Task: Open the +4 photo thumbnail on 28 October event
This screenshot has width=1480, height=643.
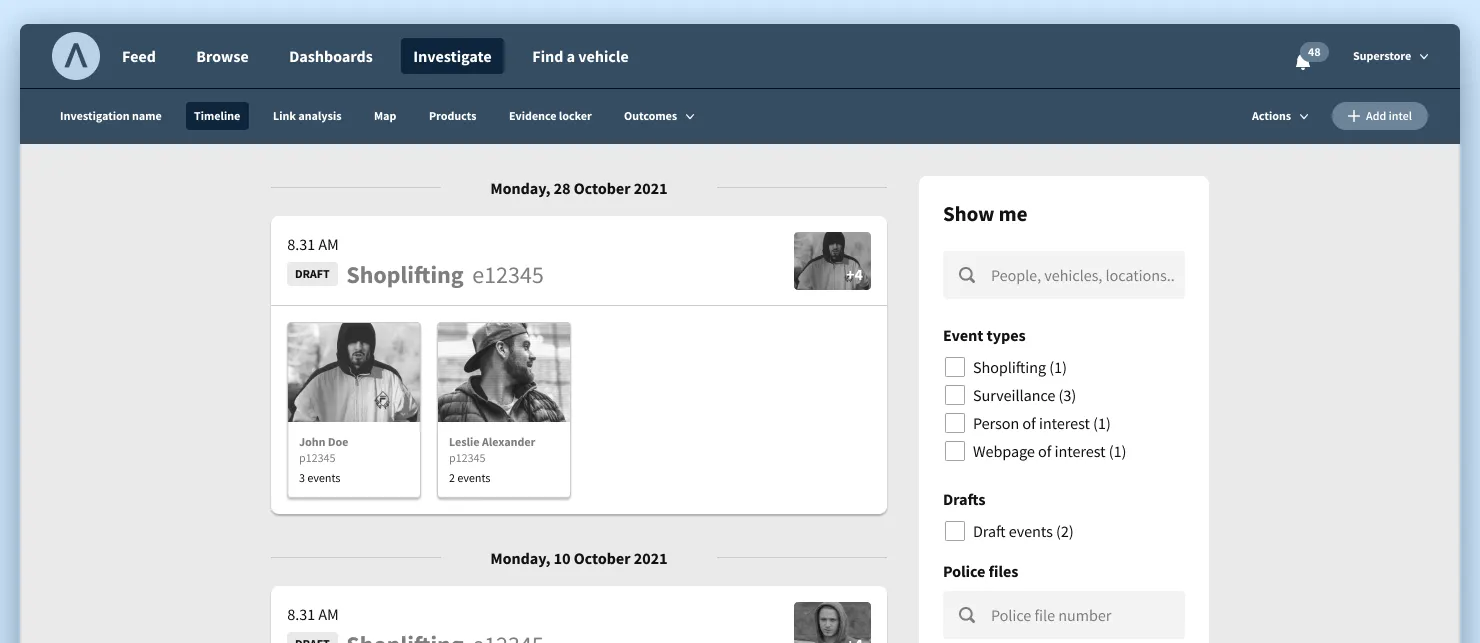Action: (x=832, y=261)
